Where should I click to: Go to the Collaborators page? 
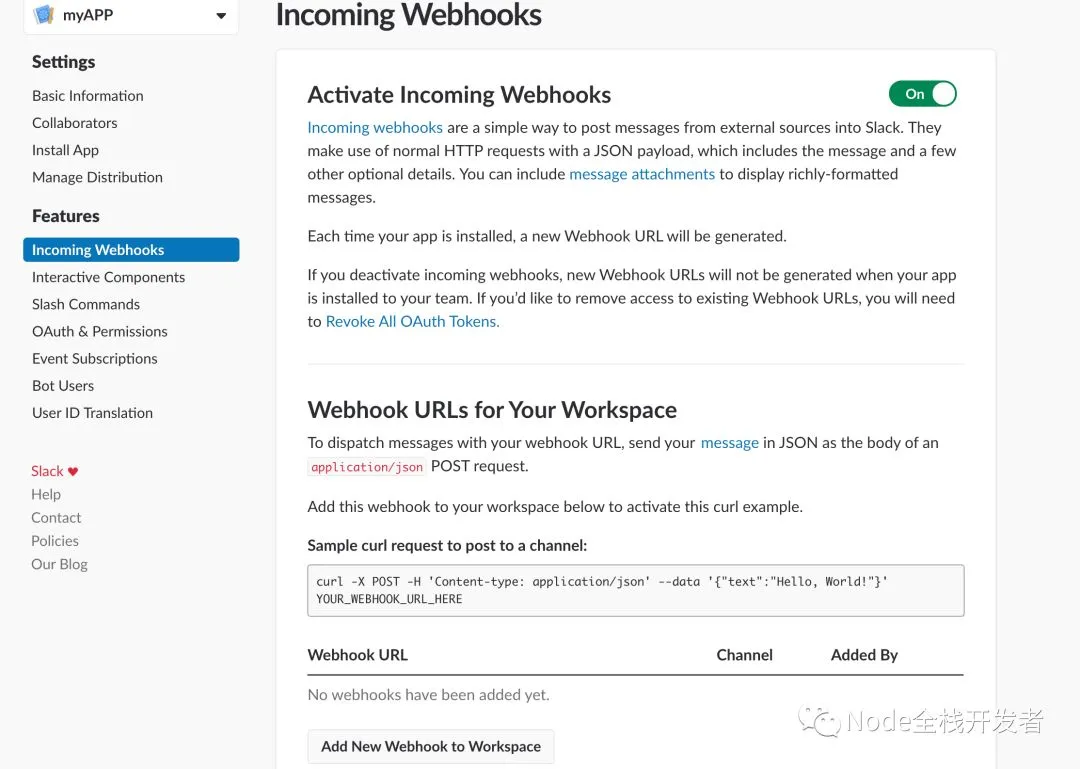[75, 123]
